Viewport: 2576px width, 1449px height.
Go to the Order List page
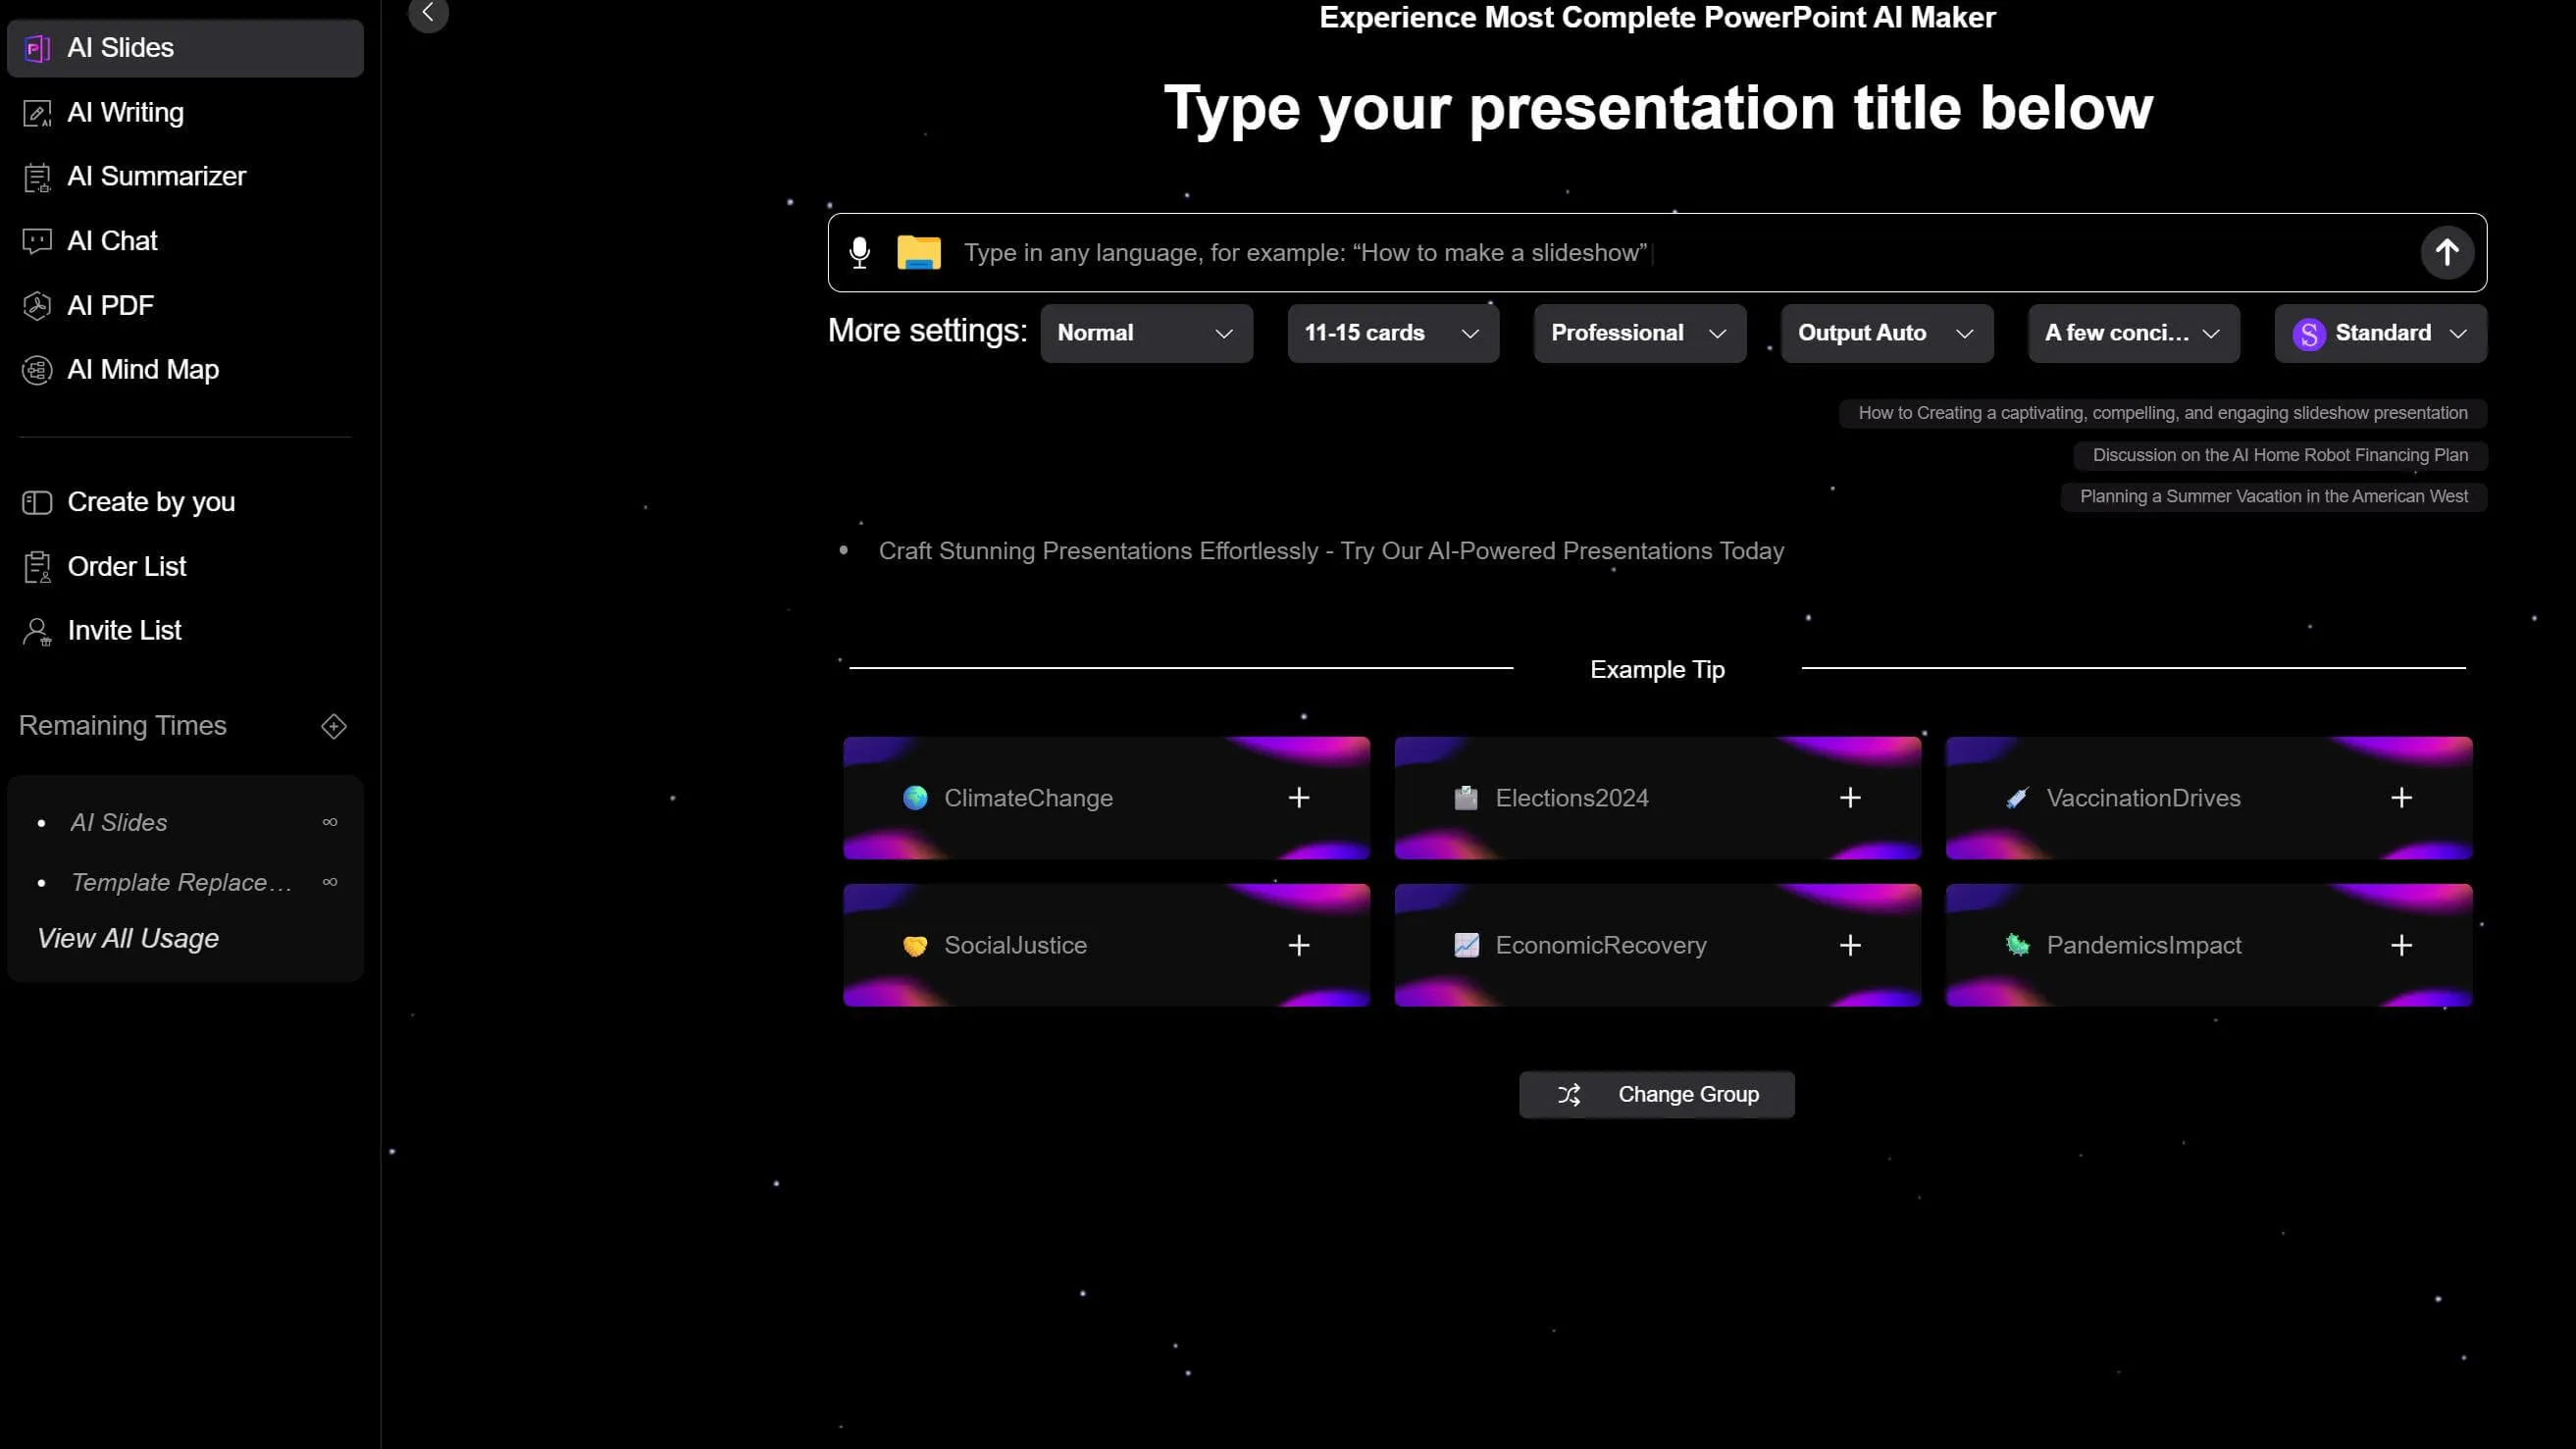click(x=126, y=566)
